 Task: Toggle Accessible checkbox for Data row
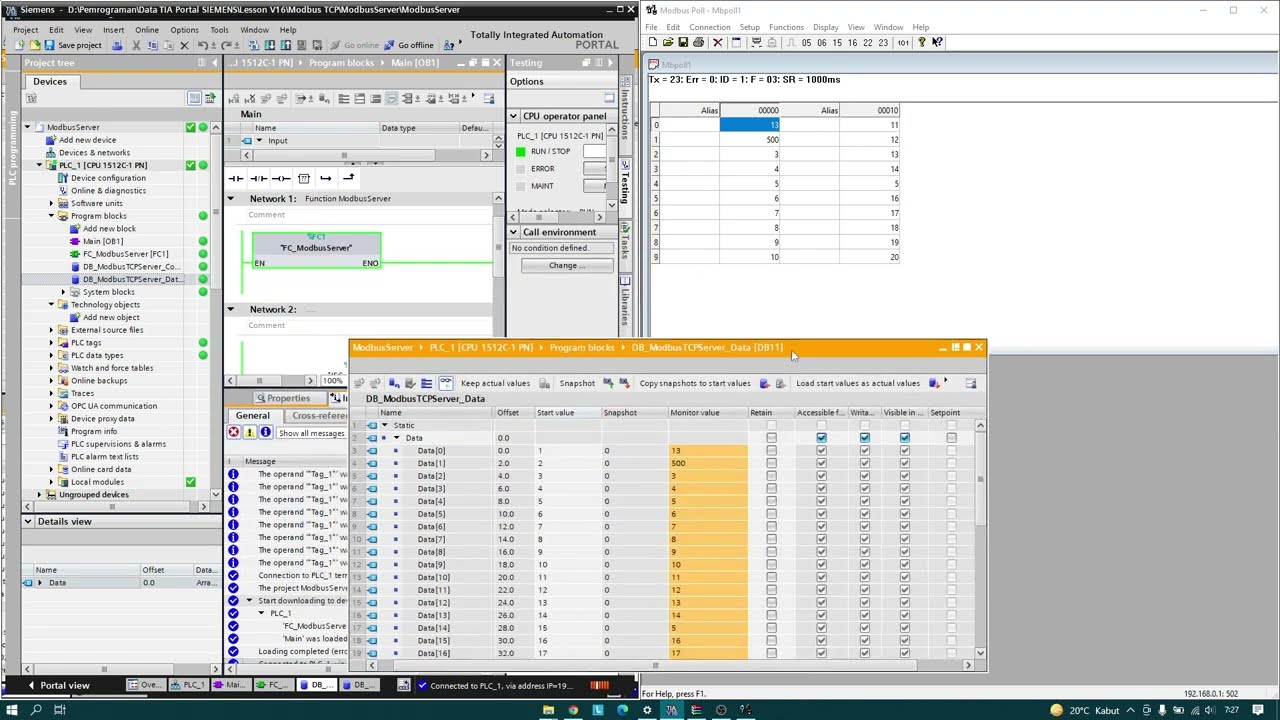click(x=821, y=438)
